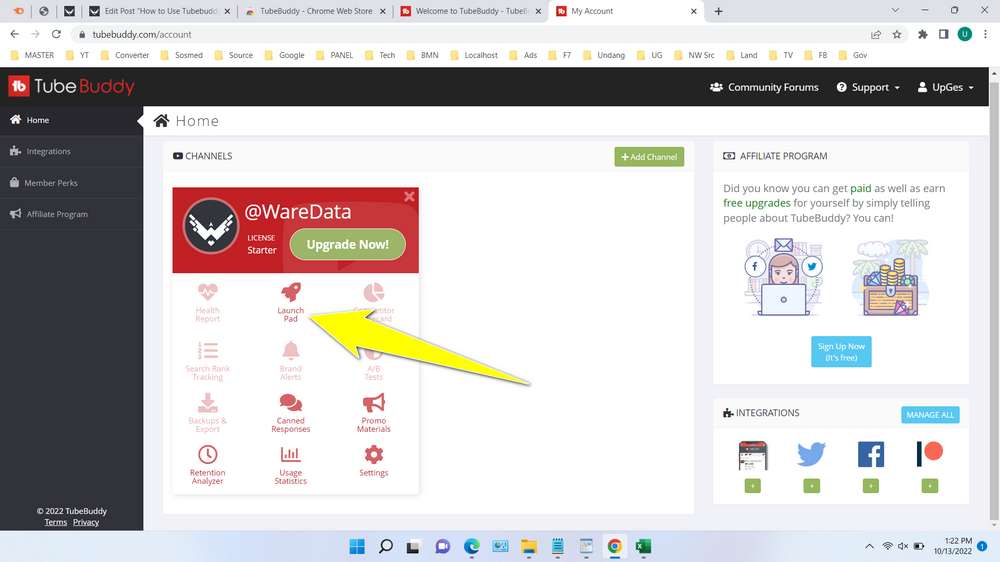Remove the @WareData channel card
Screen dimensions: 1000x562
[409, 196]
